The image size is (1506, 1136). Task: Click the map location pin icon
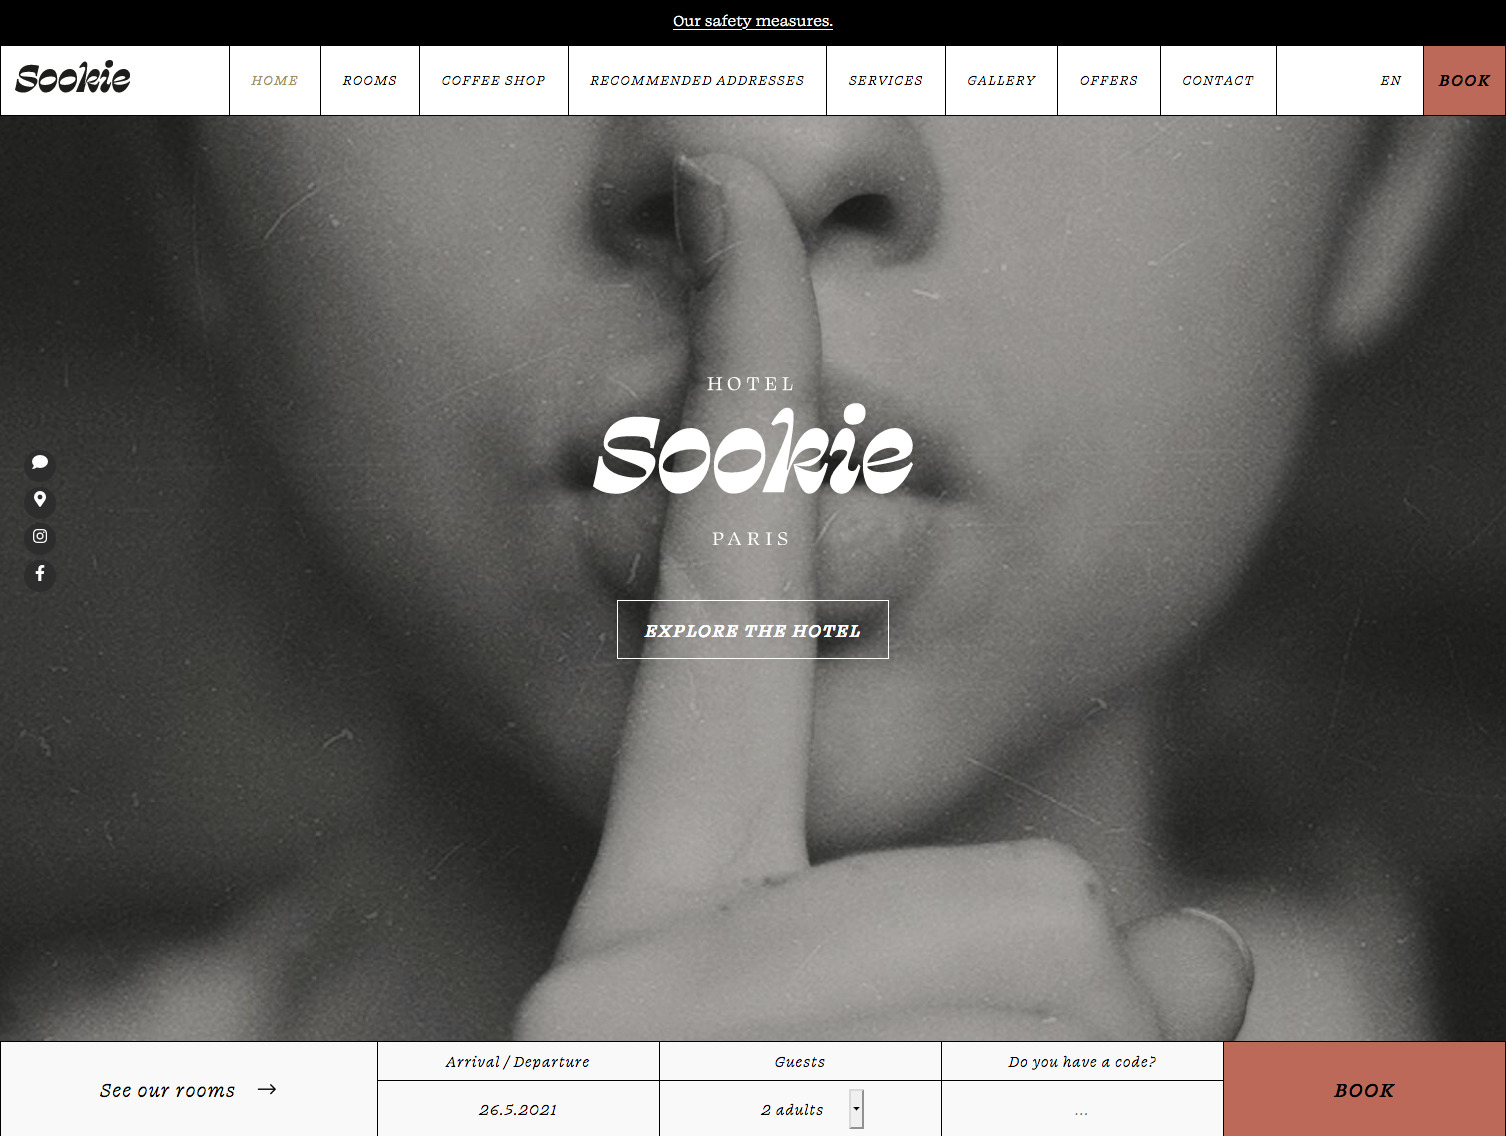pos(40,499)
